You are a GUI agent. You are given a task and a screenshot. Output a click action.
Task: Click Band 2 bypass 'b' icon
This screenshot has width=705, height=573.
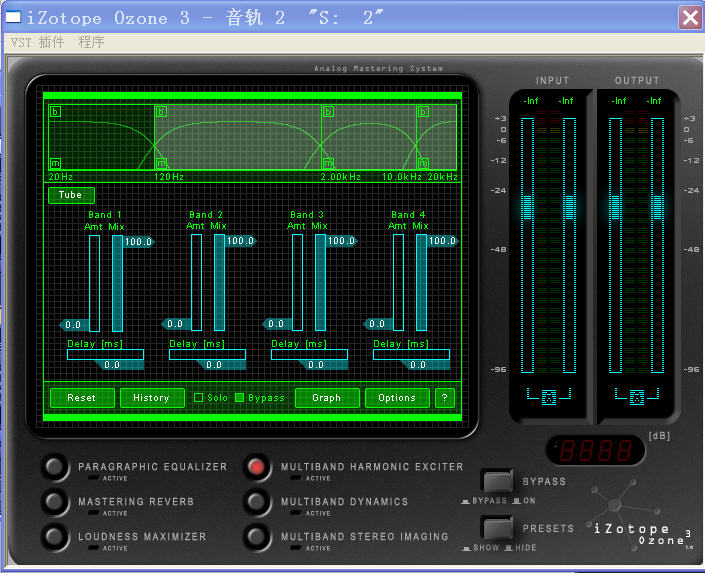pos(161,112)
